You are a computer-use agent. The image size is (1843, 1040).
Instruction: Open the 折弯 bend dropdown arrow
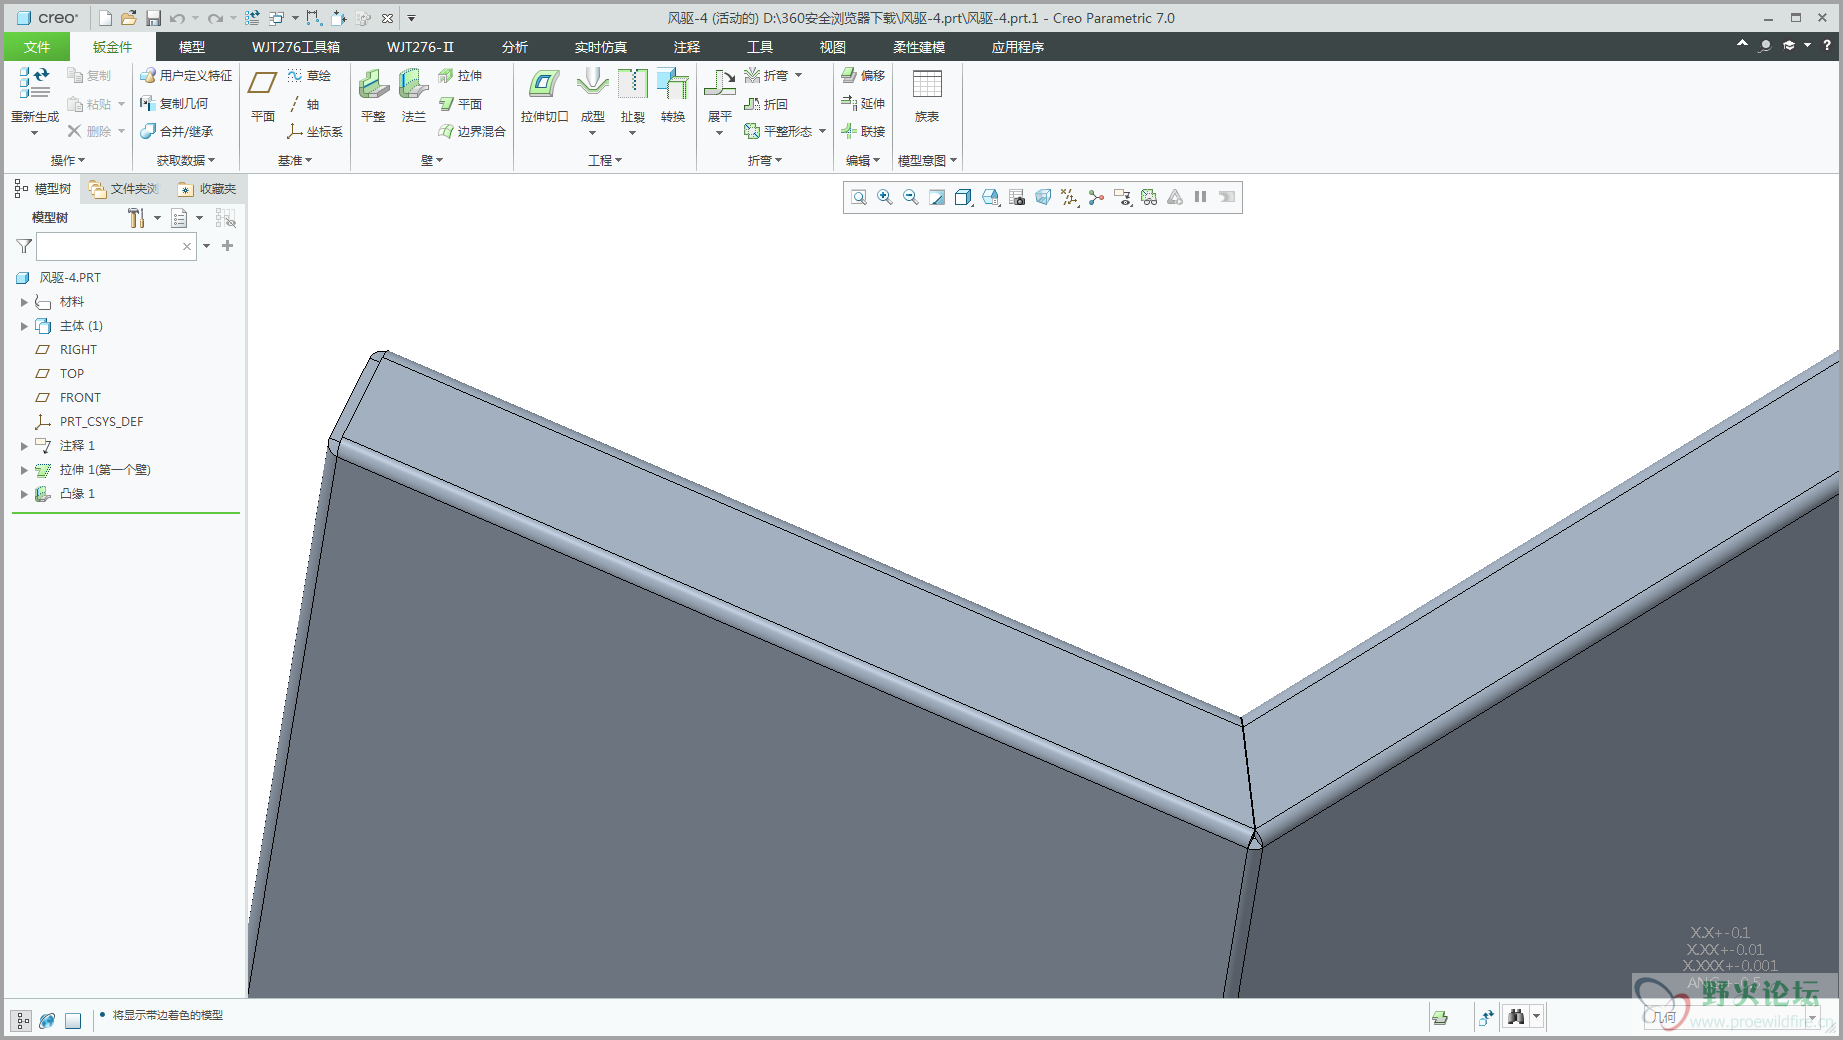point(798,76)
